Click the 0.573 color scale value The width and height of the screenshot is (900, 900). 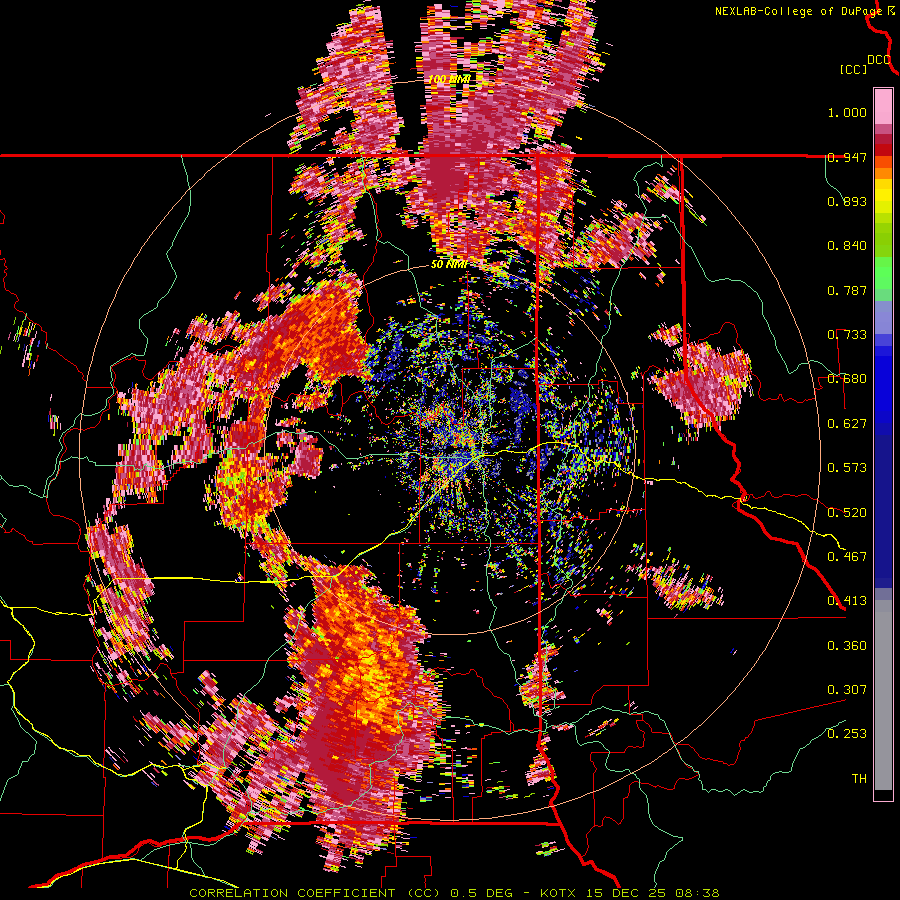coord(847,468)
